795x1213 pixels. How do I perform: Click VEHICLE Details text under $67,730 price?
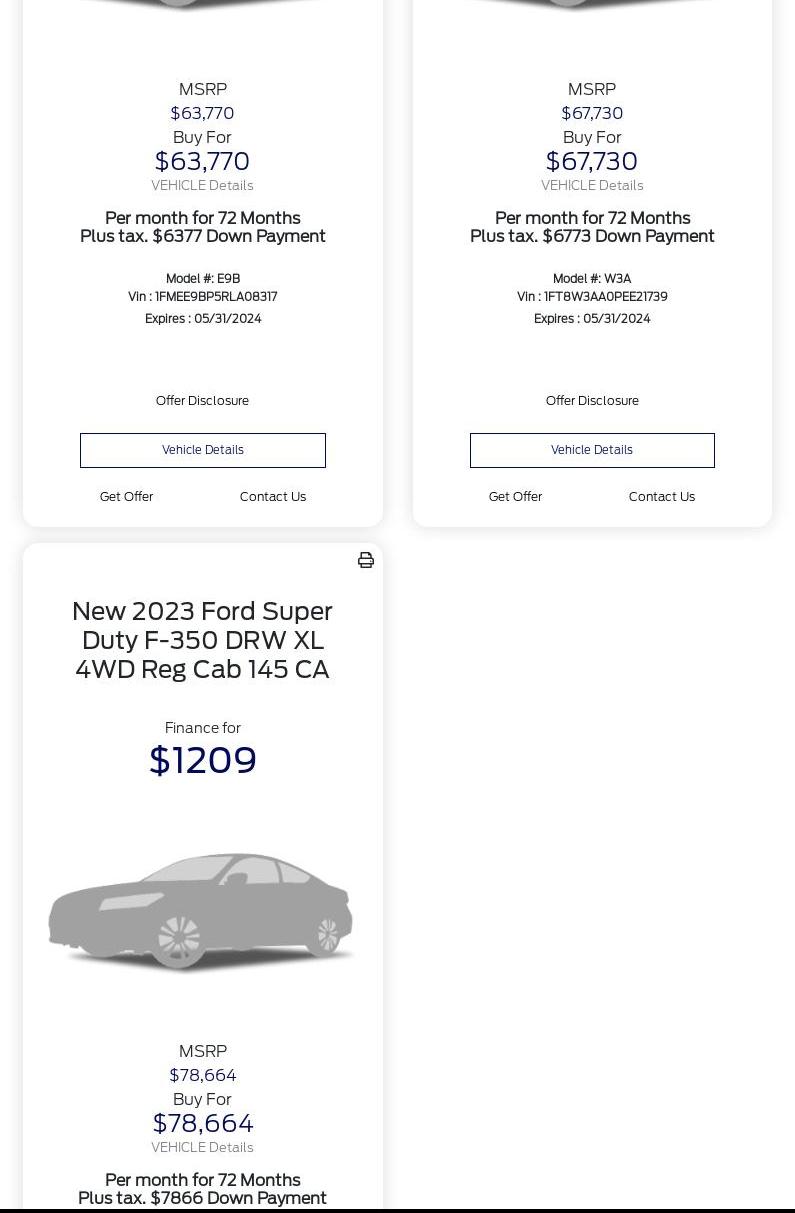[x=592, y=186]
